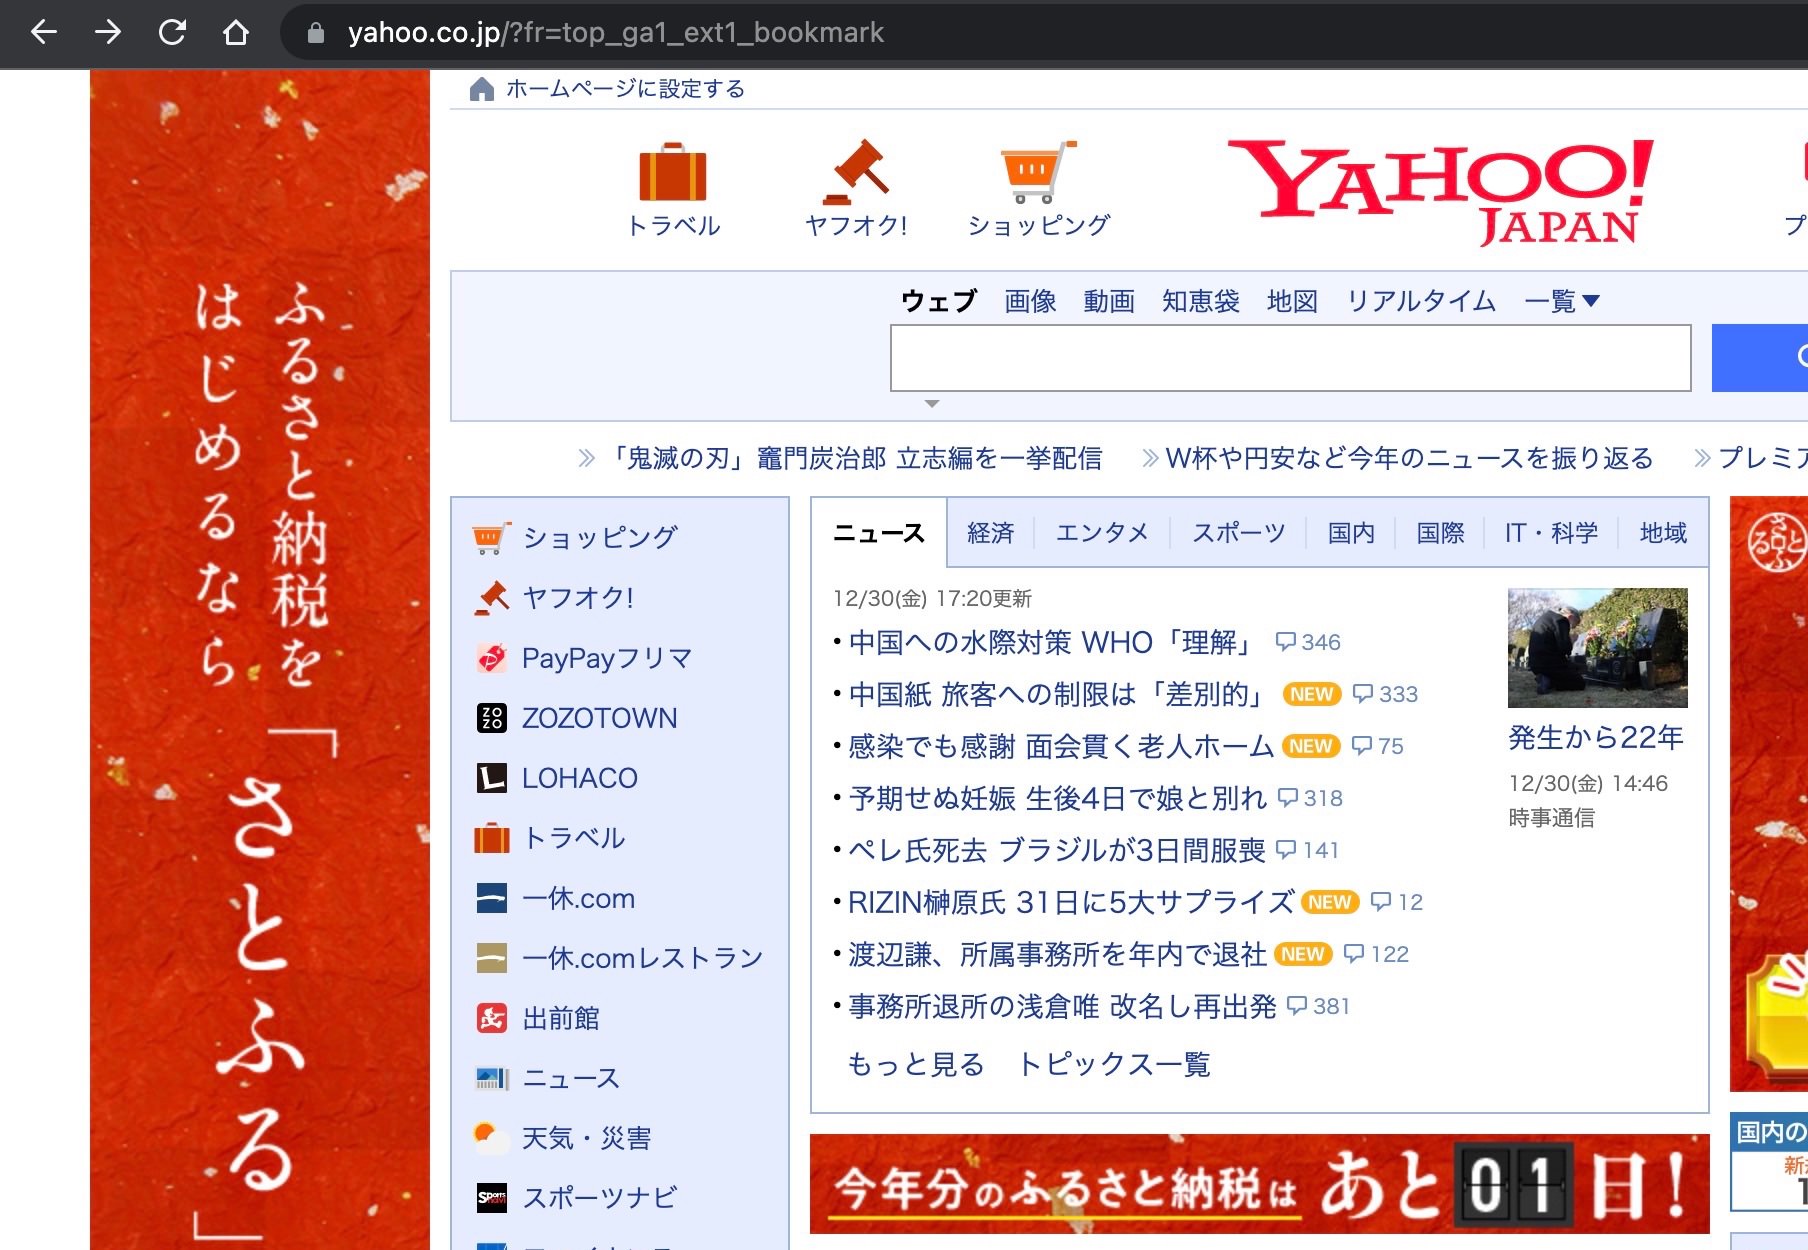Screen dimensions: 1808x1250
Task: Click sidebar トラベル suitcase icon
Action: tap(491, 838)
